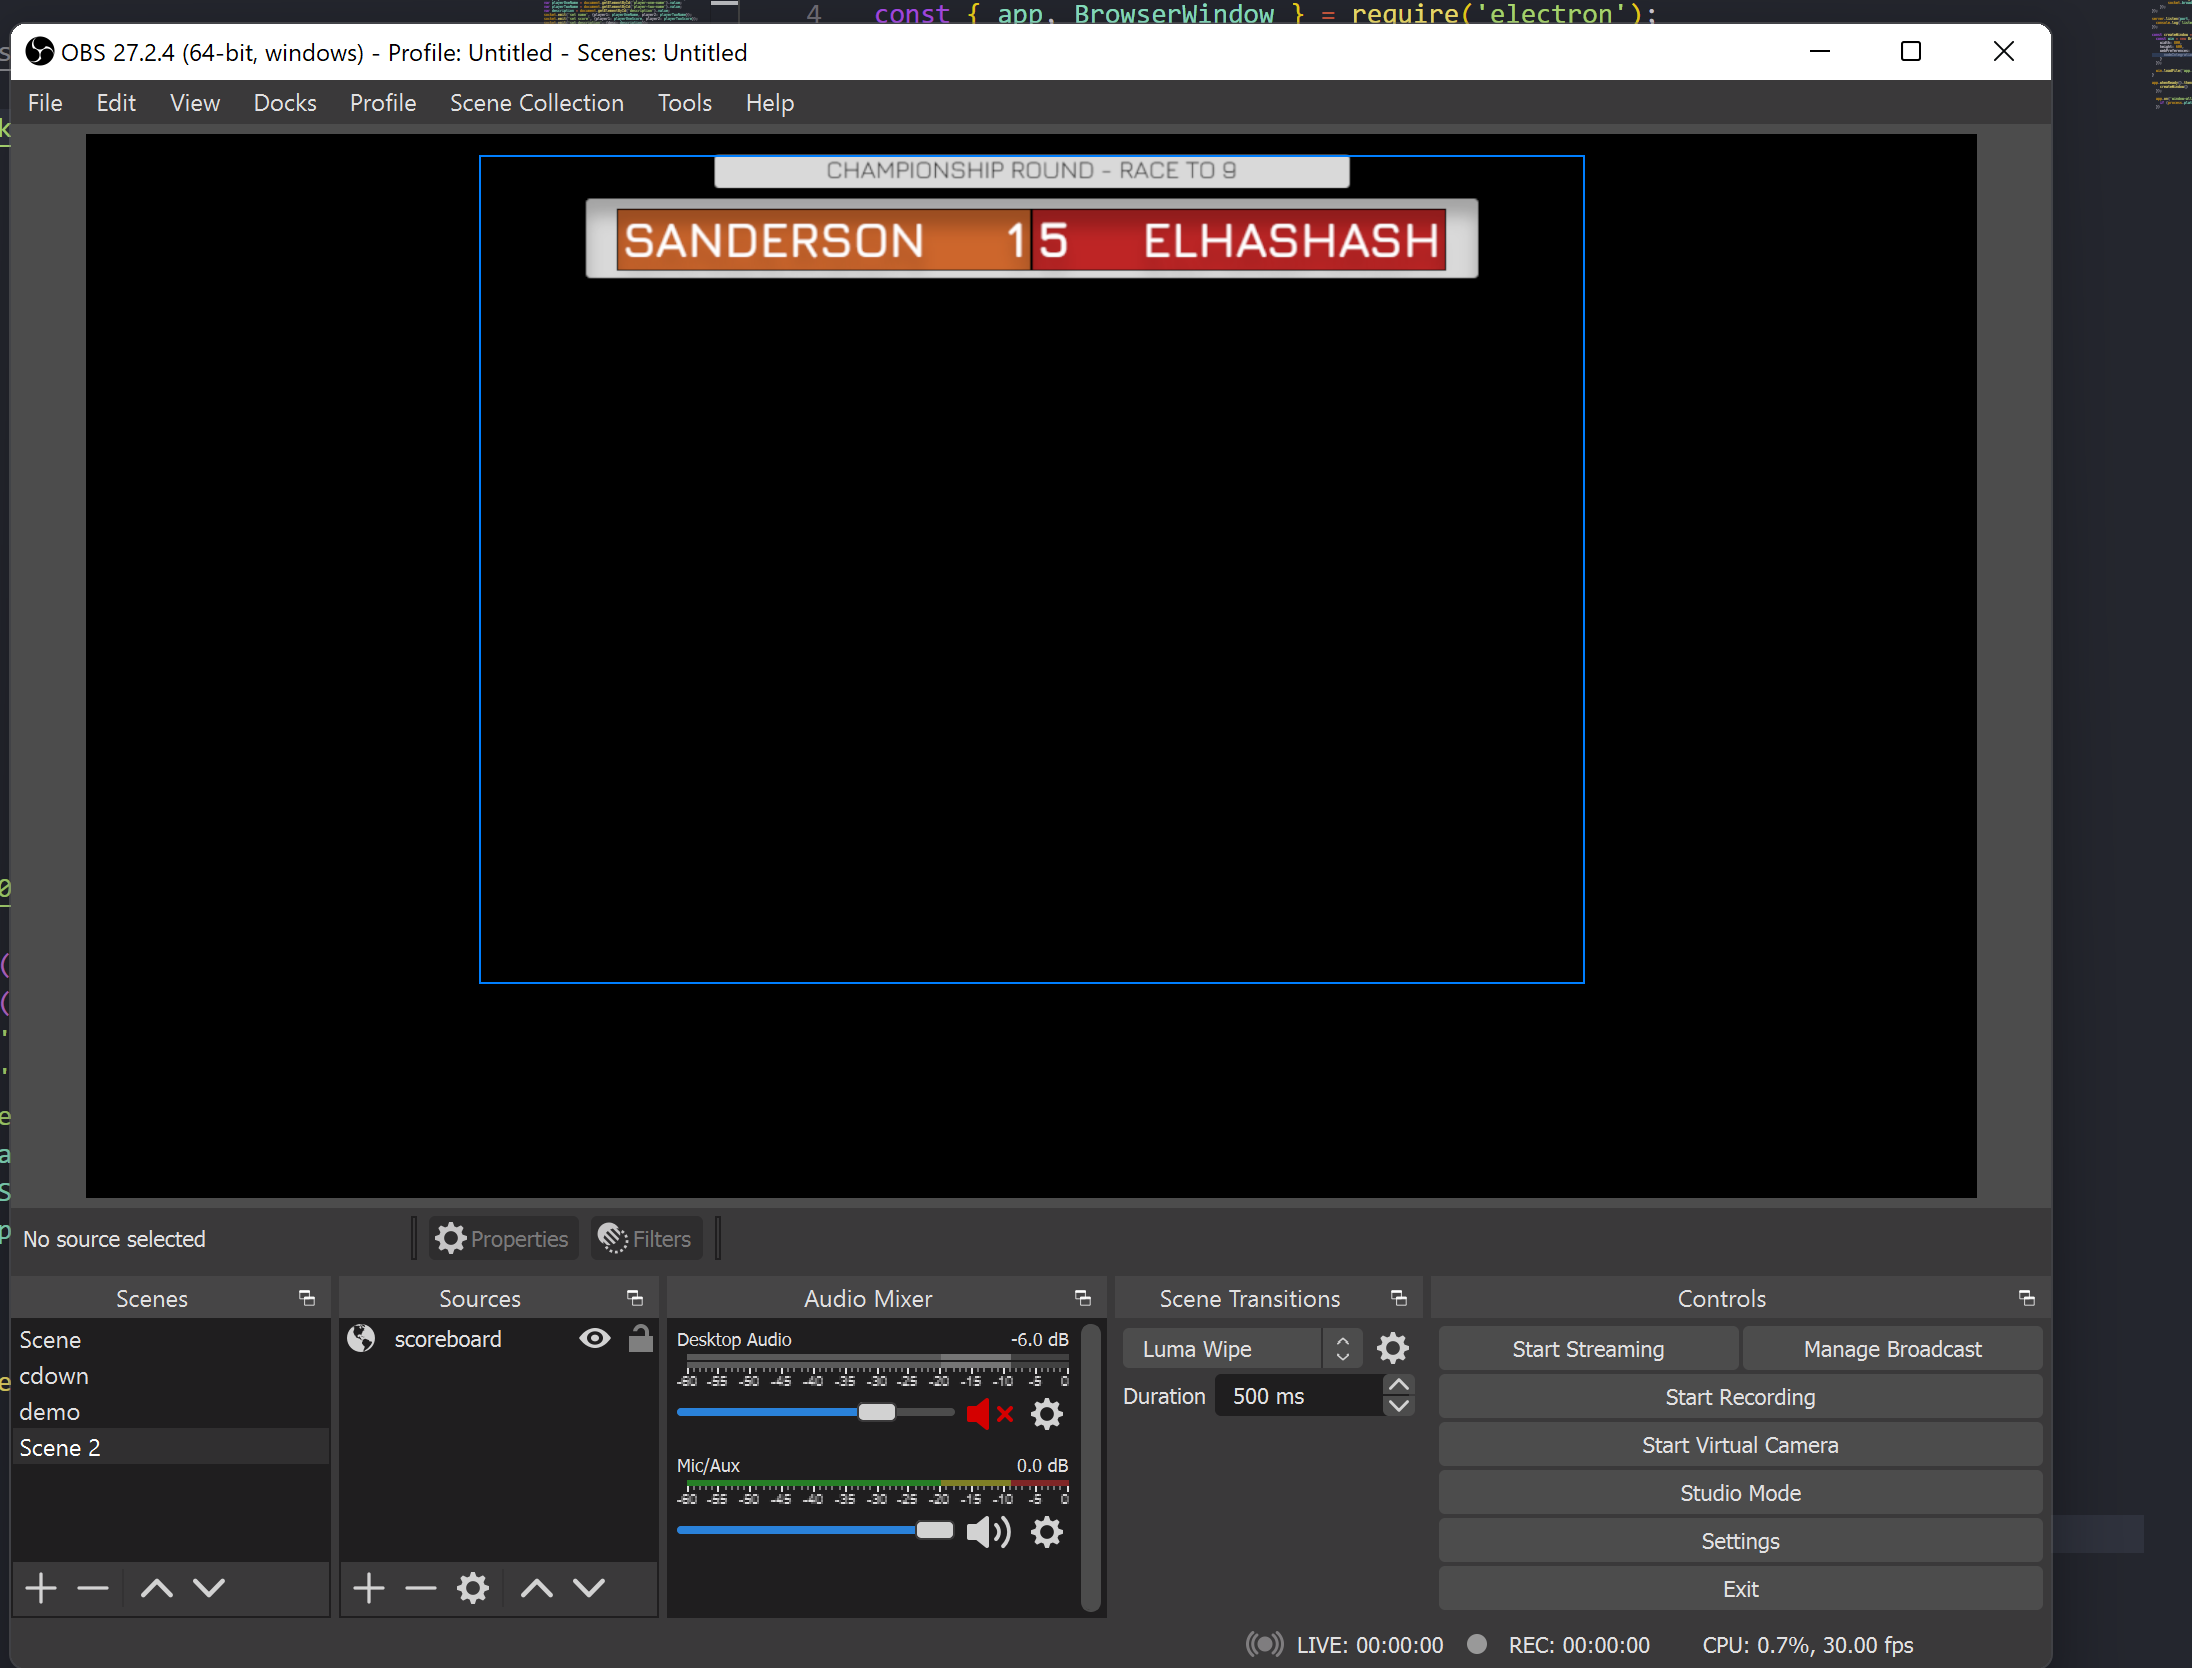
Task: Pop out the Audio Mixer dock icon
Action: [1083, 1298]
